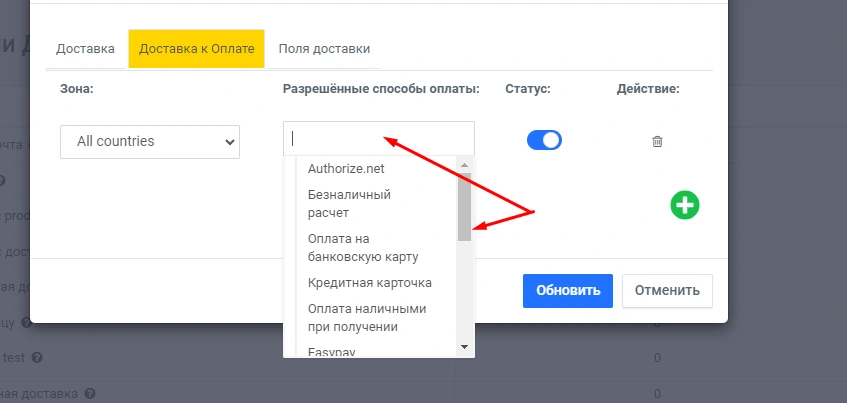The width and height of the screenshot is (847, 403).
Task: Select Кредитная карточка in the list
Action: click(370, 283)
